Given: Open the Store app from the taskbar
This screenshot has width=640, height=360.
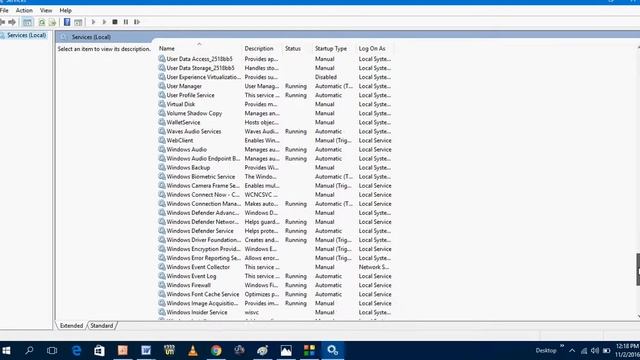Looking at the screenshot, I should (99, 350).
